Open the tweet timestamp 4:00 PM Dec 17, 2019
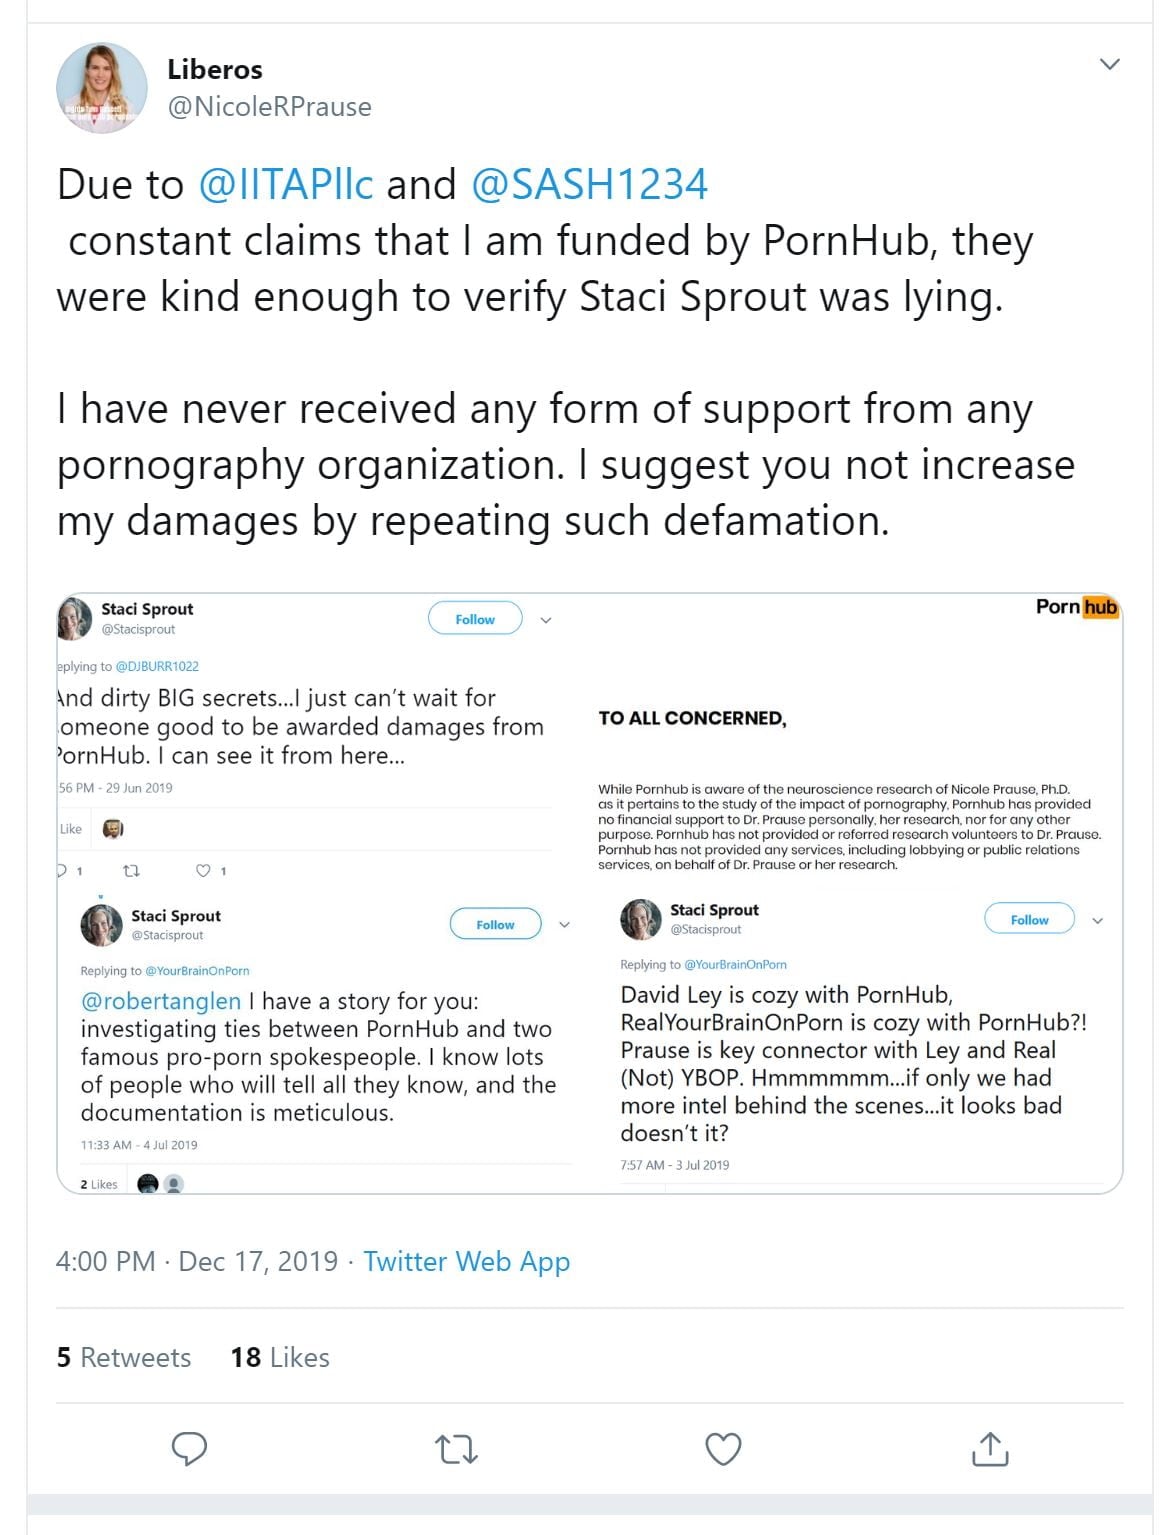Image resolution: width=1173 pixels, height=1535 pixels. tap(197, 1261)
